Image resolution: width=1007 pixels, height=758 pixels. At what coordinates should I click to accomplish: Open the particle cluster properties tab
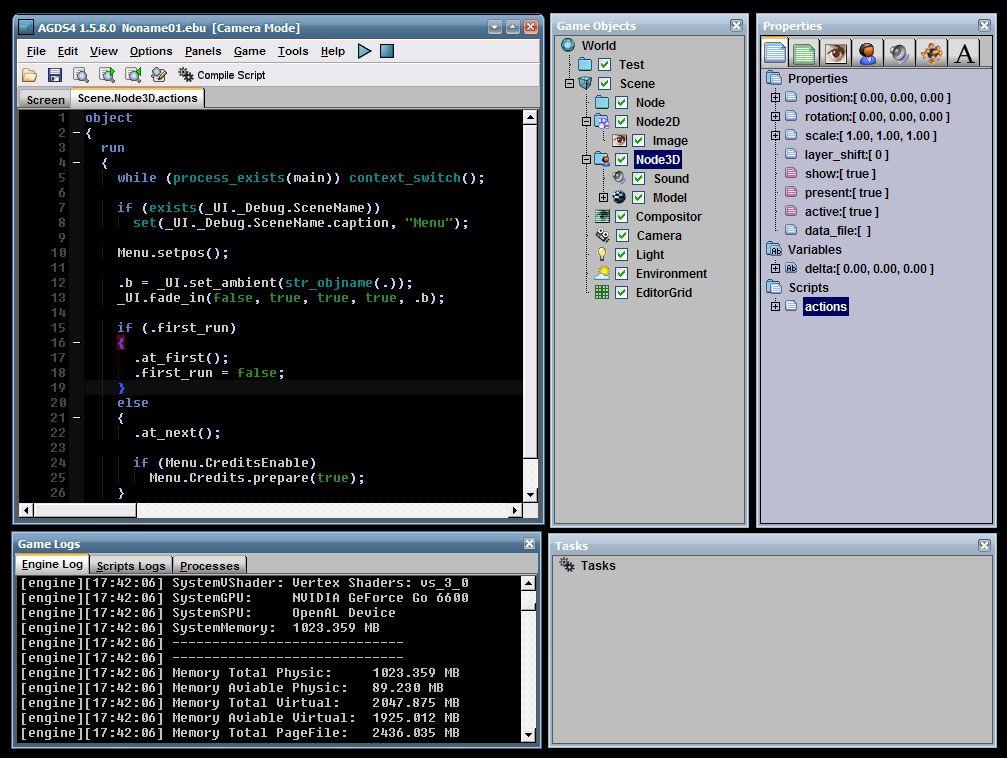(931, 53)
